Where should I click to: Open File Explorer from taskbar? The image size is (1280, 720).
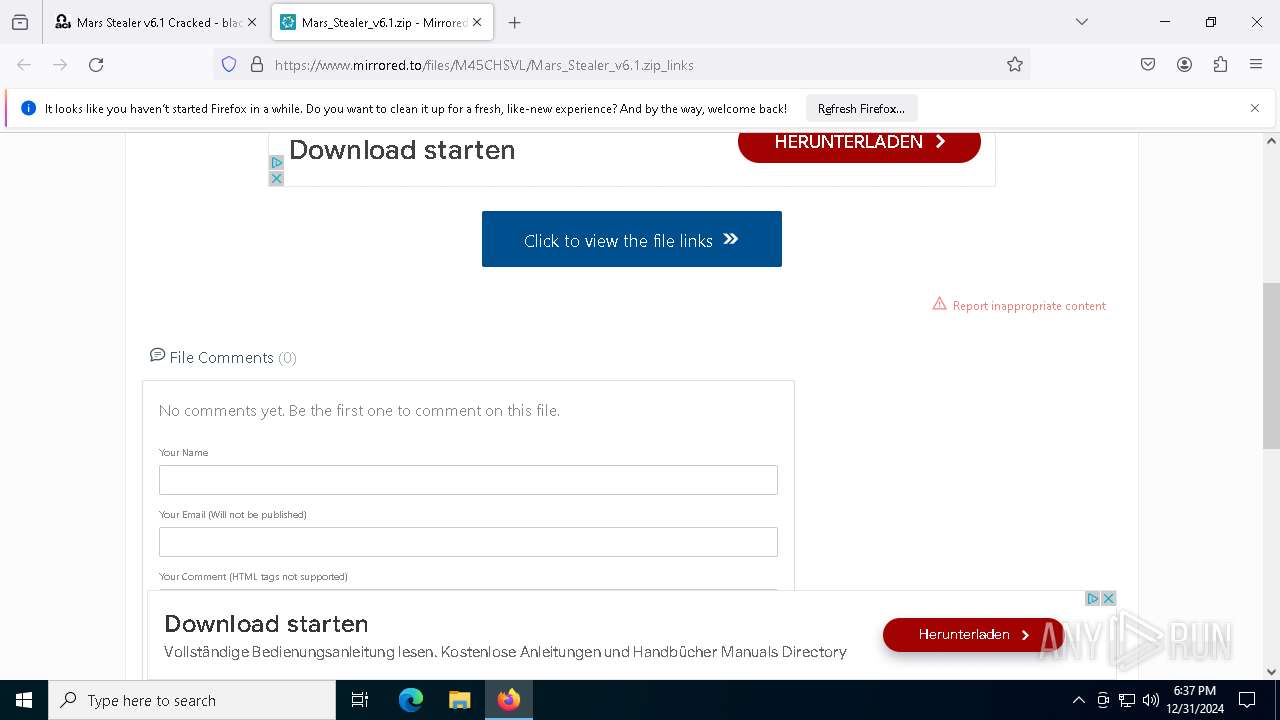tap(459, 700)
